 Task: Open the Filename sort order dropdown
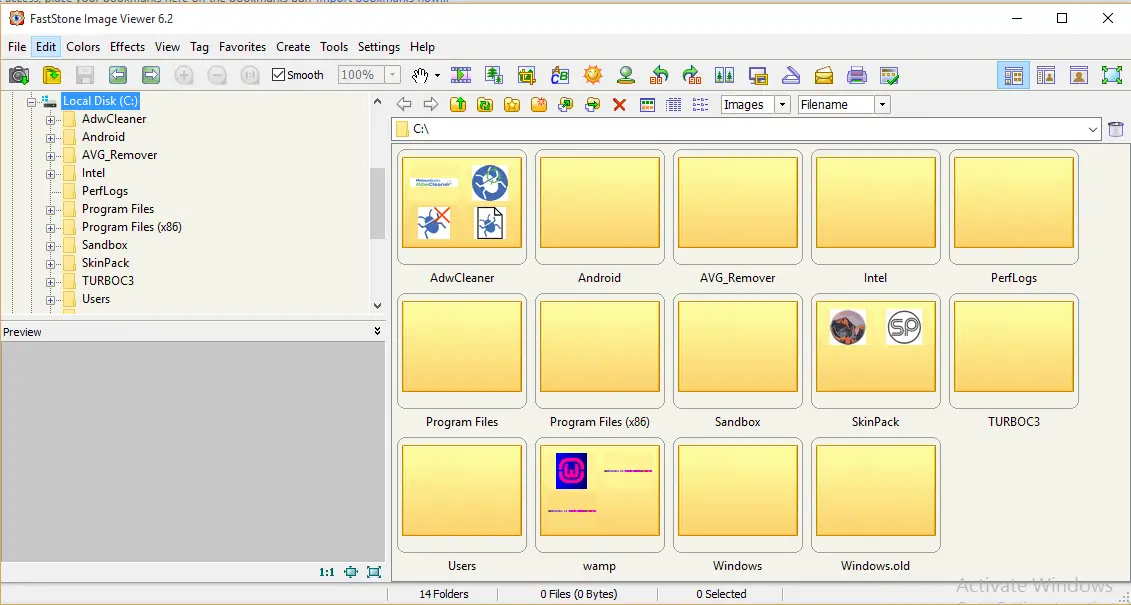(882, 104)
